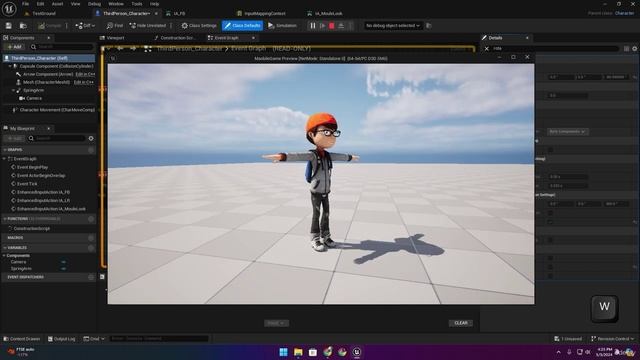Open the Edit menu
This screenshot has width=640, height=360.
tap(40, 4)
